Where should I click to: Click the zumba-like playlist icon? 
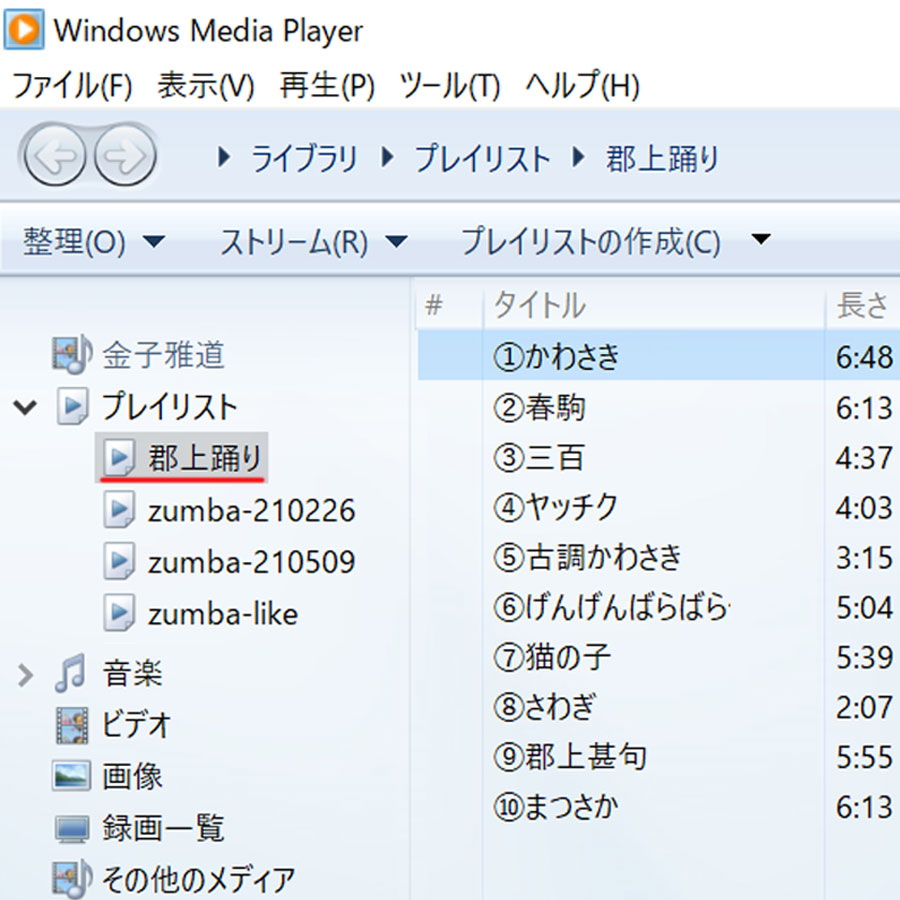click(119, 612)
